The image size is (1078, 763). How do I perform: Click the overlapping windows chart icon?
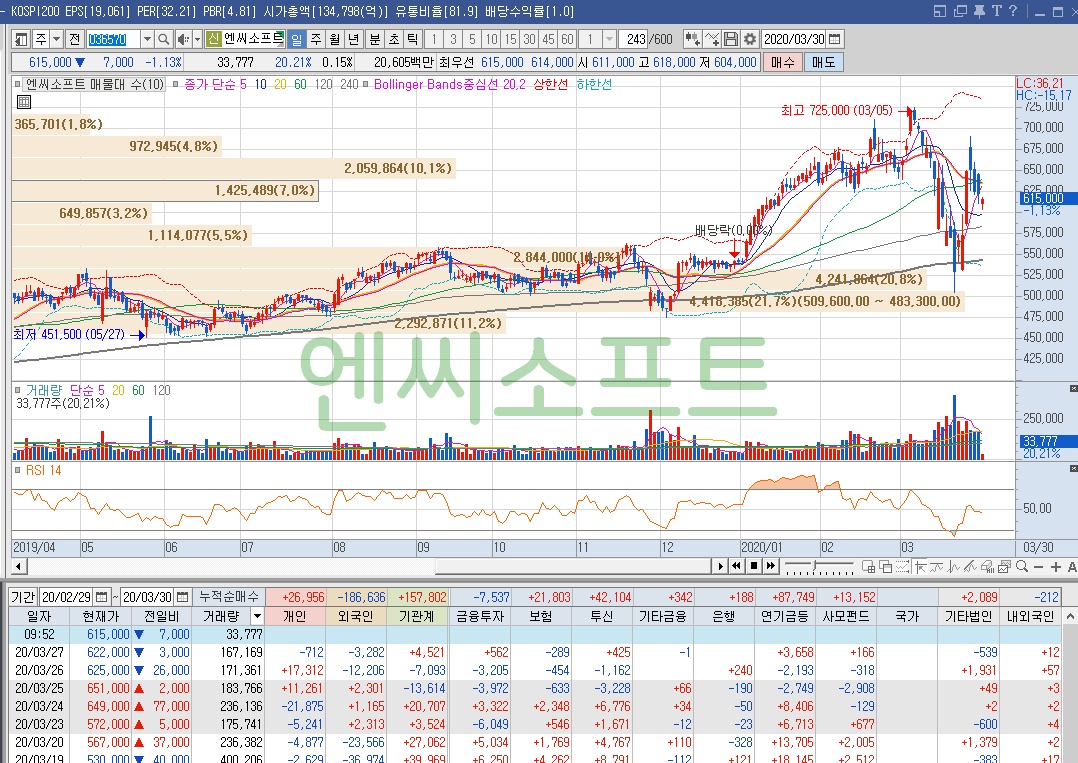pyautogui.click(x=886, y=566)
